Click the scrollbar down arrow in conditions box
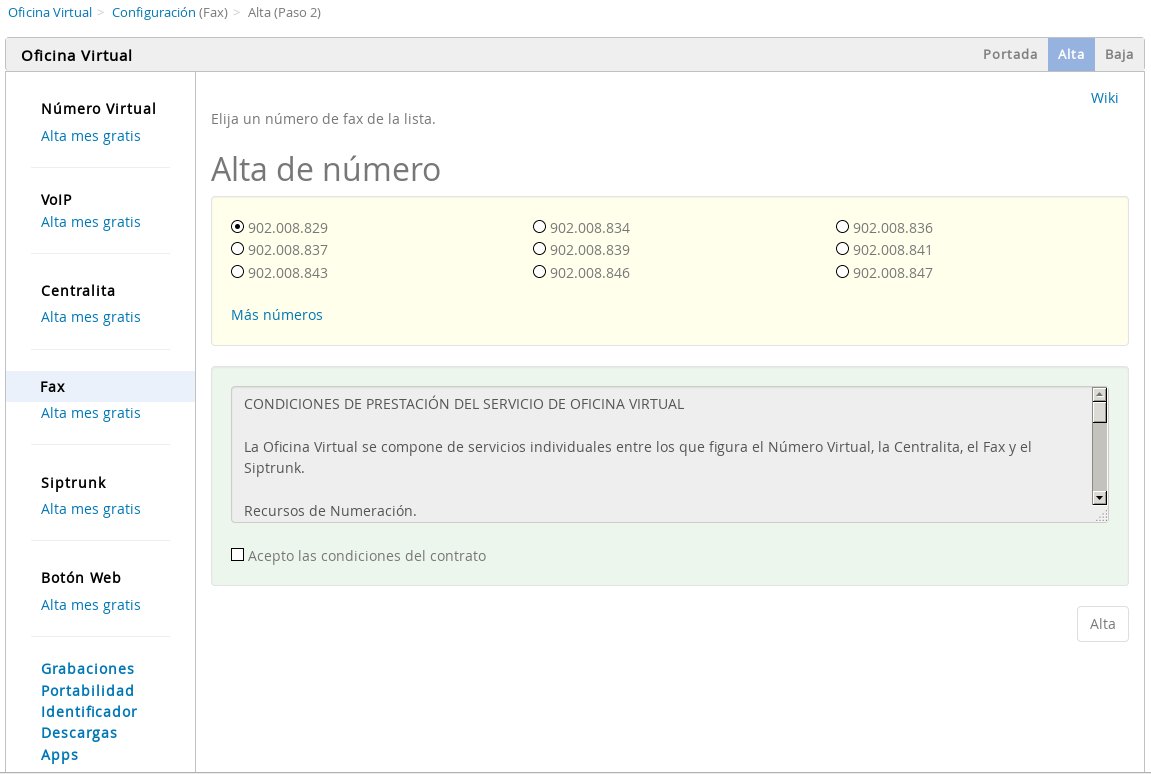 tap(1099, 497)
